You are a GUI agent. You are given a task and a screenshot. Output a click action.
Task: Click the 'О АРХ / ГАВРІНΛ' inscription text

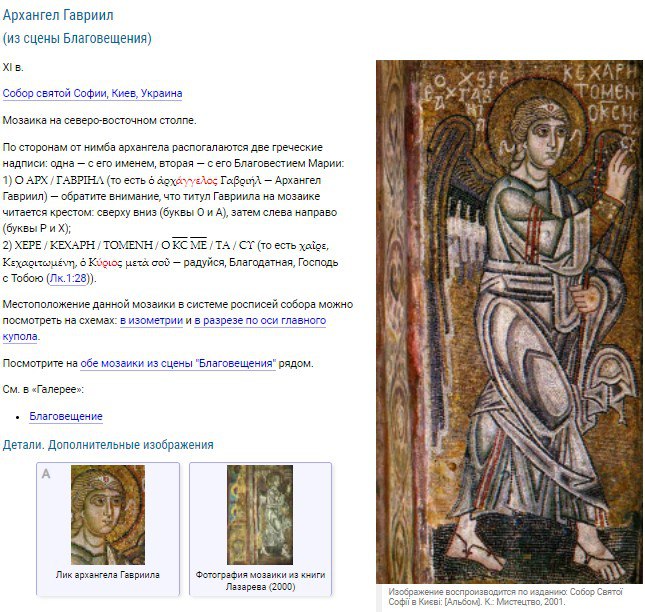(x=59, y=181)
